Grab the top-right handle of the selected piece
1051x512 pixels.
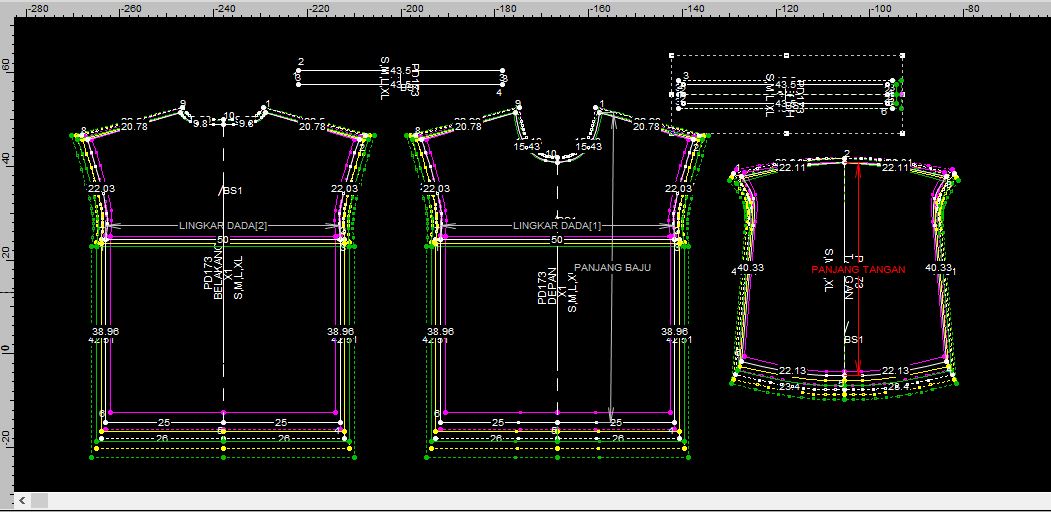tap(903, 55)
